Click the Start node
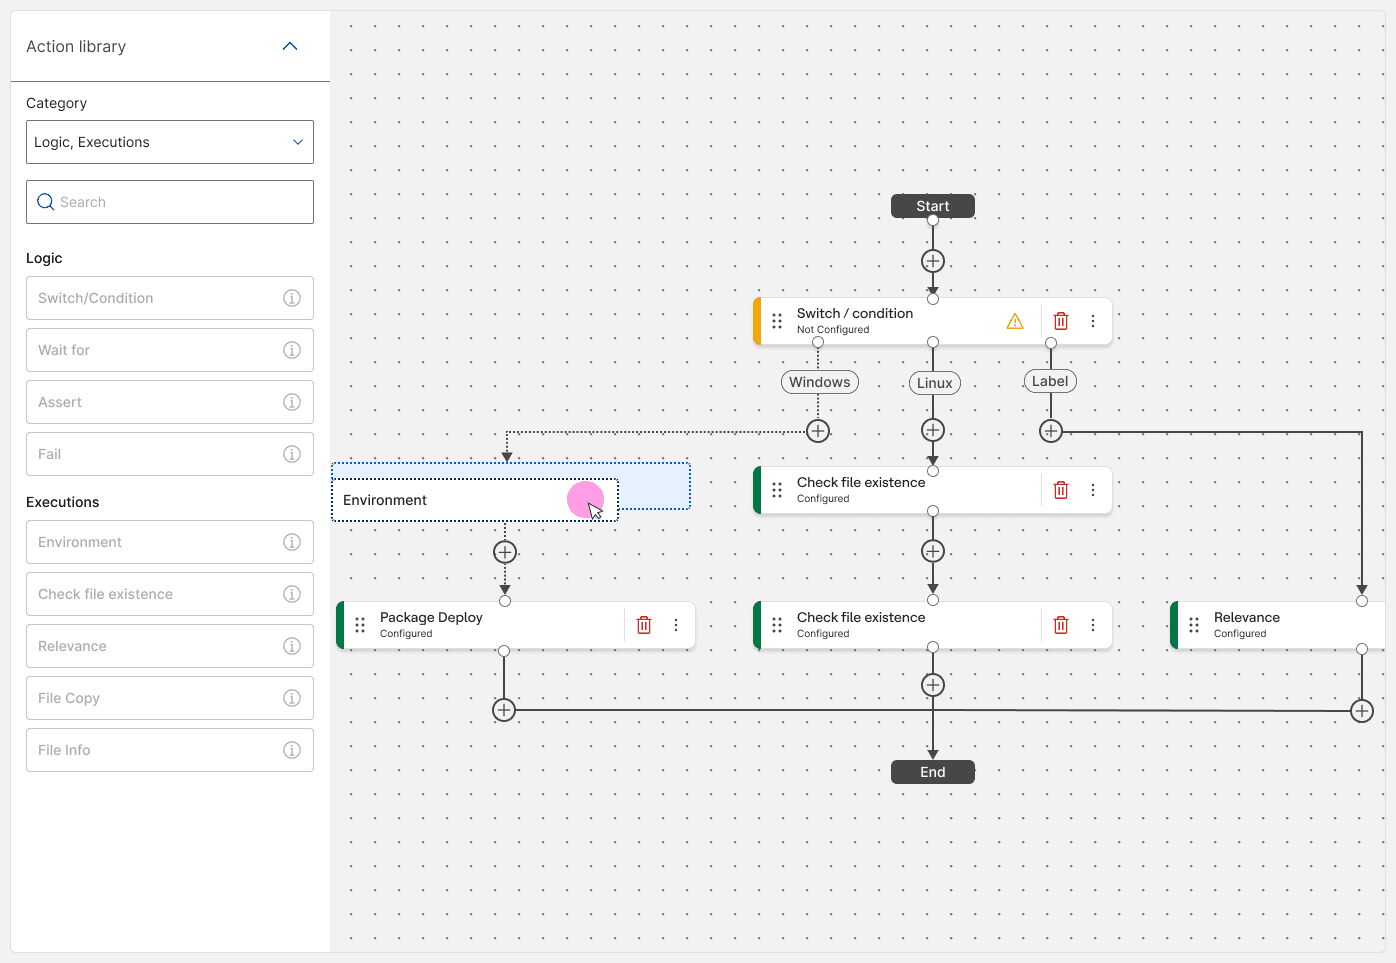 (x=933, y=206)
